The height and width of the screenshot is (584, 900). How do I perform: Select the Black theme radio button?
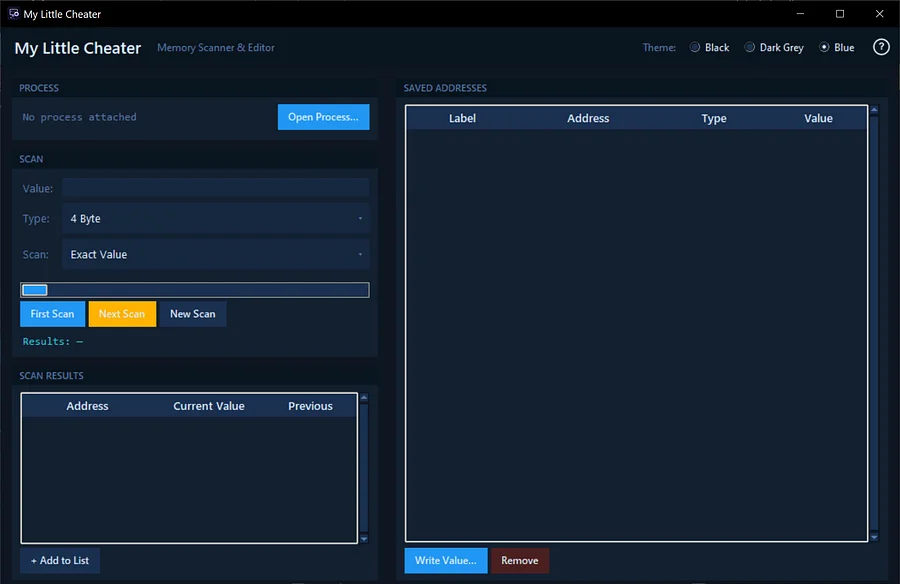tap(695, 47)
